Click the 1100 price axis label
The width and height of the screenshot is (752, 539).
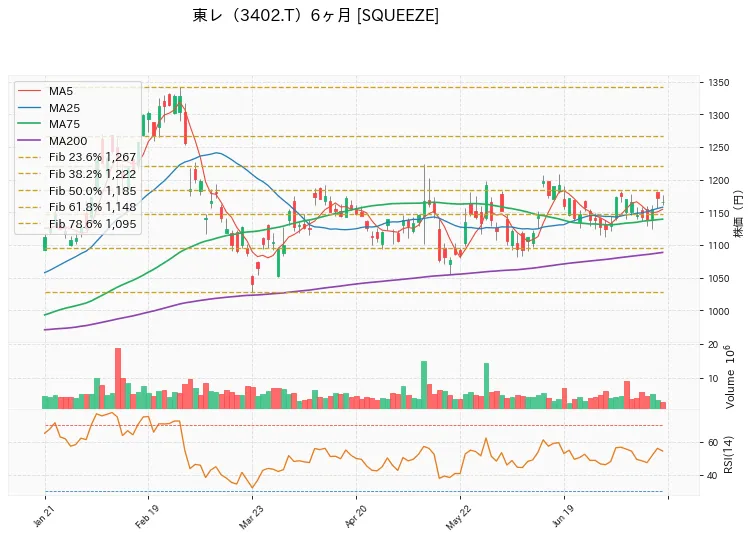[718, 246]
